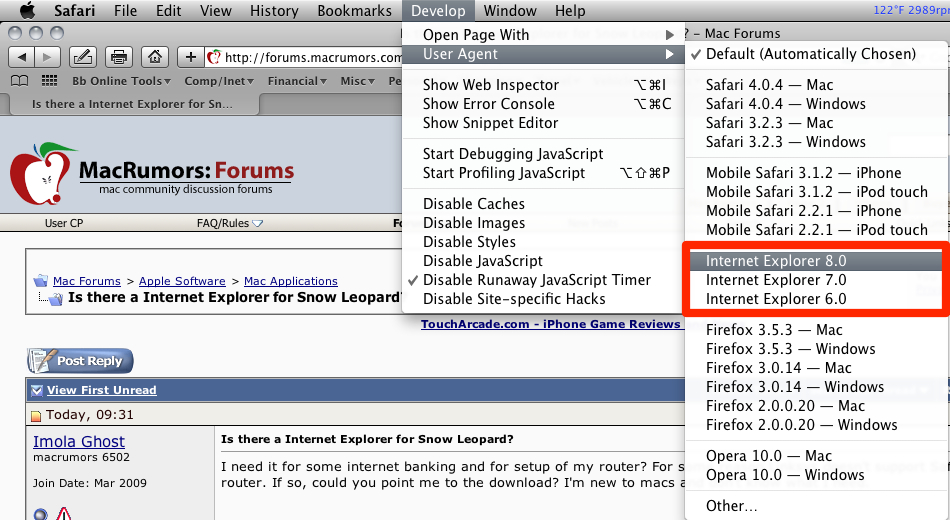Click the User CP navigation link
Image resolution: width=950 pixels, height=520 pixels.
(64, 223)
